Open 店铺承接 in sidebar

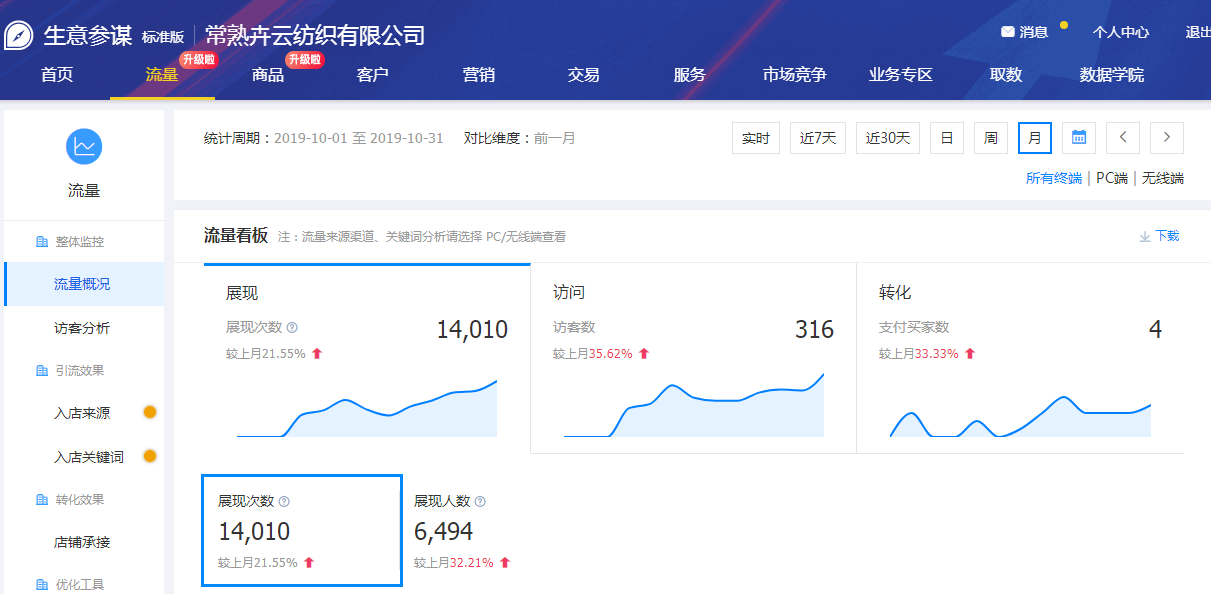point(84,542)
